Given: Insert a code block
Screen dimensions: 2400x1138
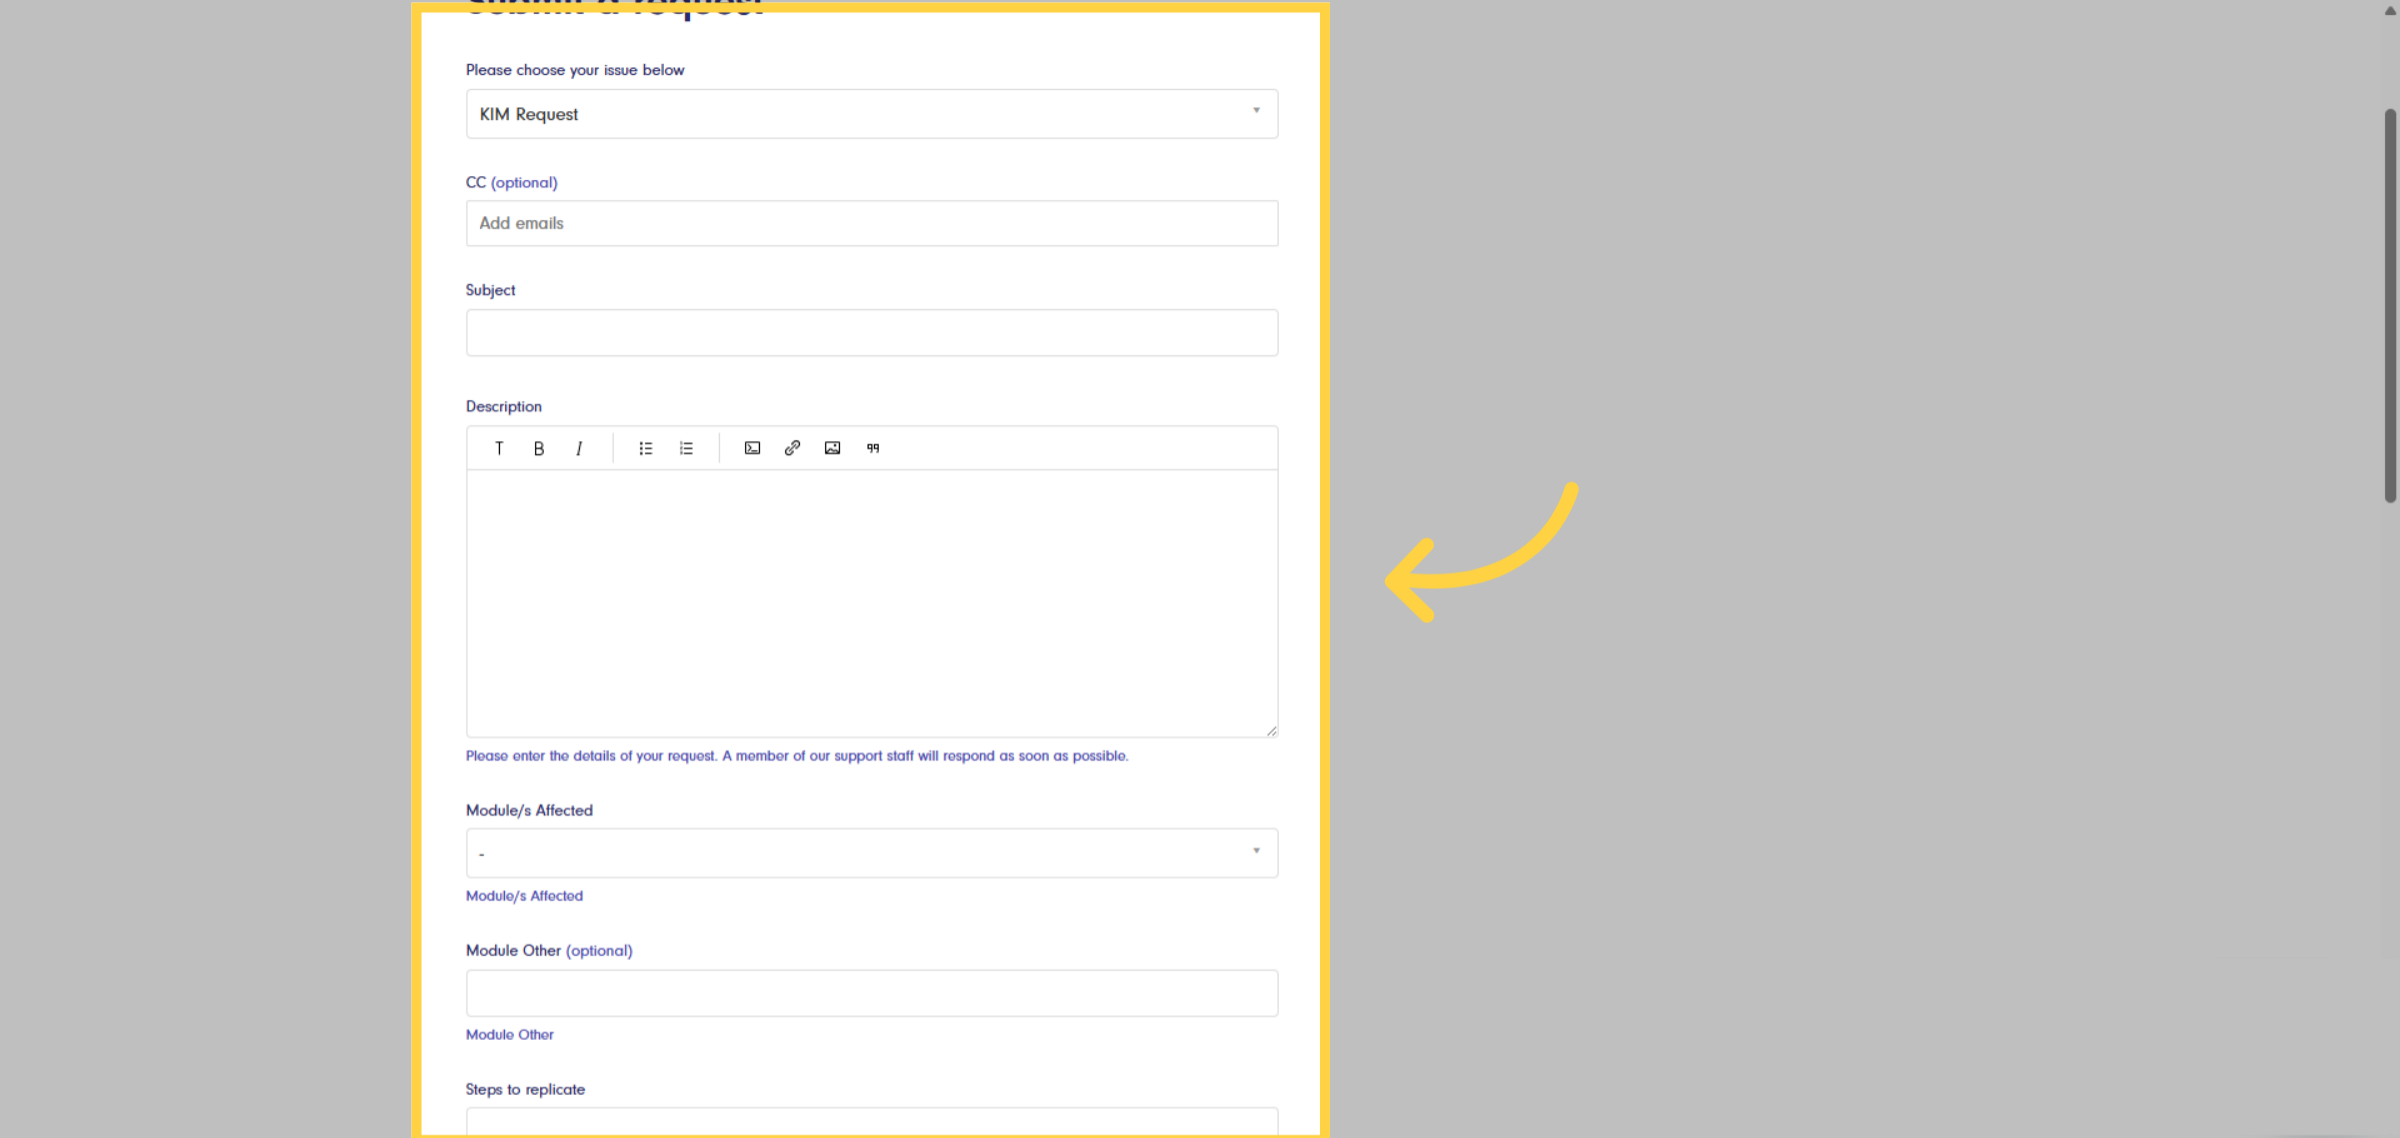Looking at the screenshot, I should 752,448.
